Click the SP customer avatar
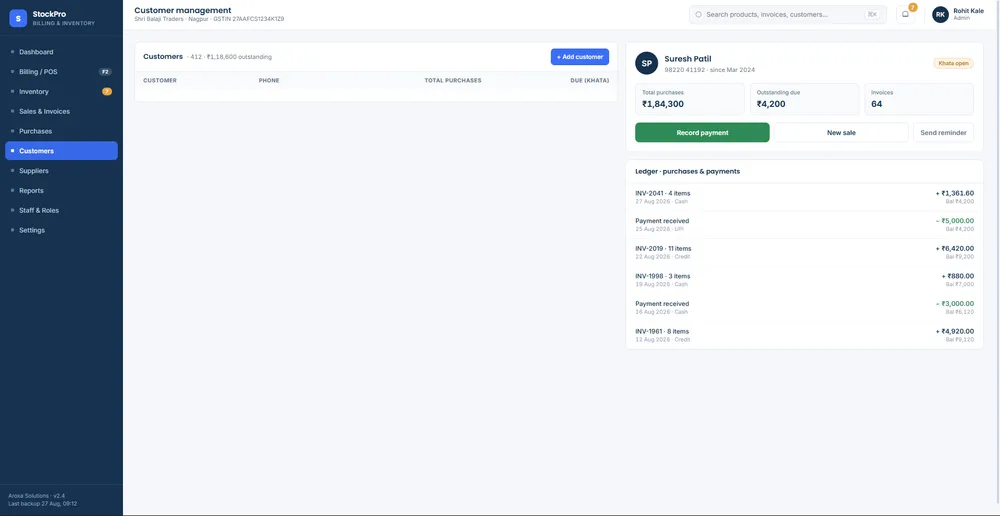The width and height of the screenshot is (1000, 516). point(646,64)
